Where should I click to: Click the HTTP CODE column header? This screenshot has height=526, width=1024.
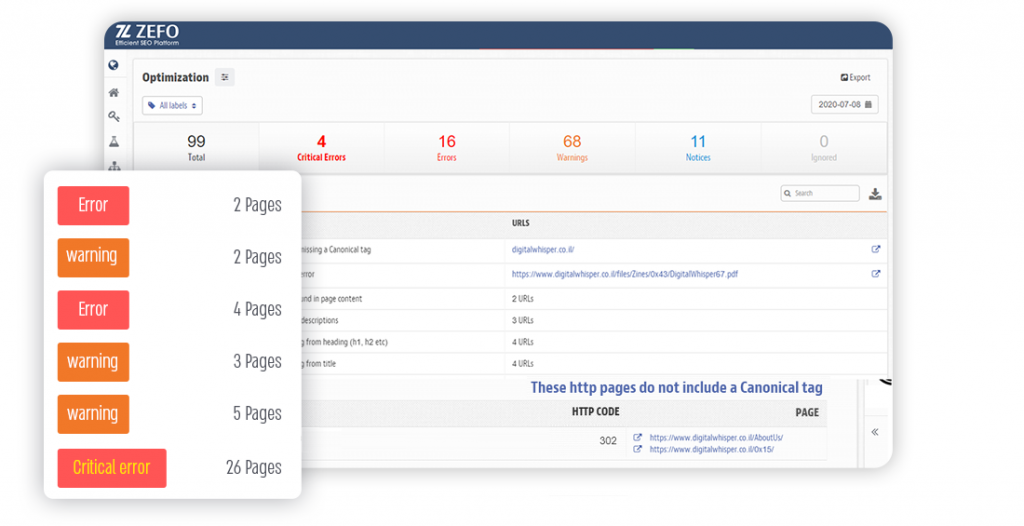point(596,412)
